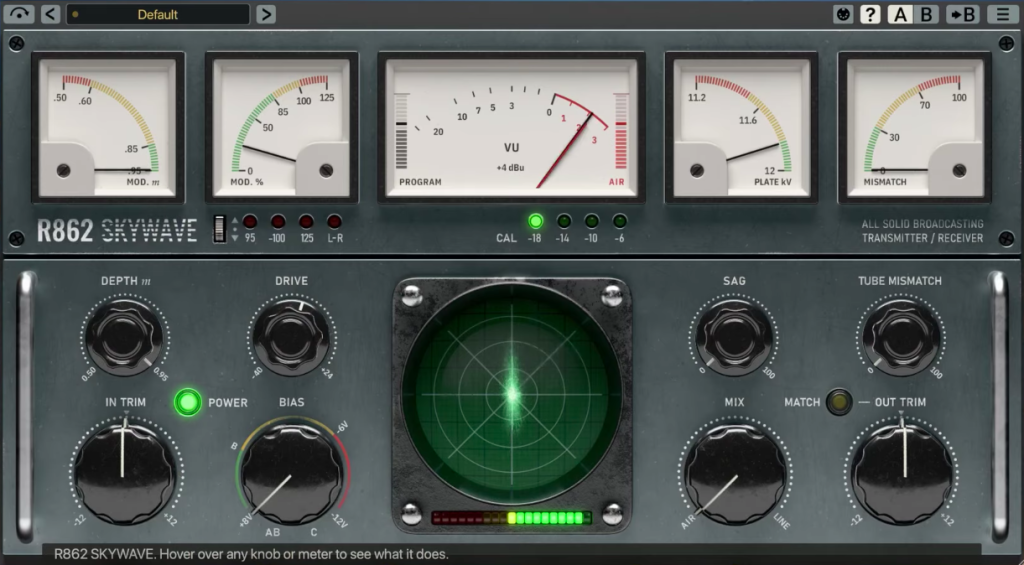Click the green radar oscilloscope display

point(512,394)
